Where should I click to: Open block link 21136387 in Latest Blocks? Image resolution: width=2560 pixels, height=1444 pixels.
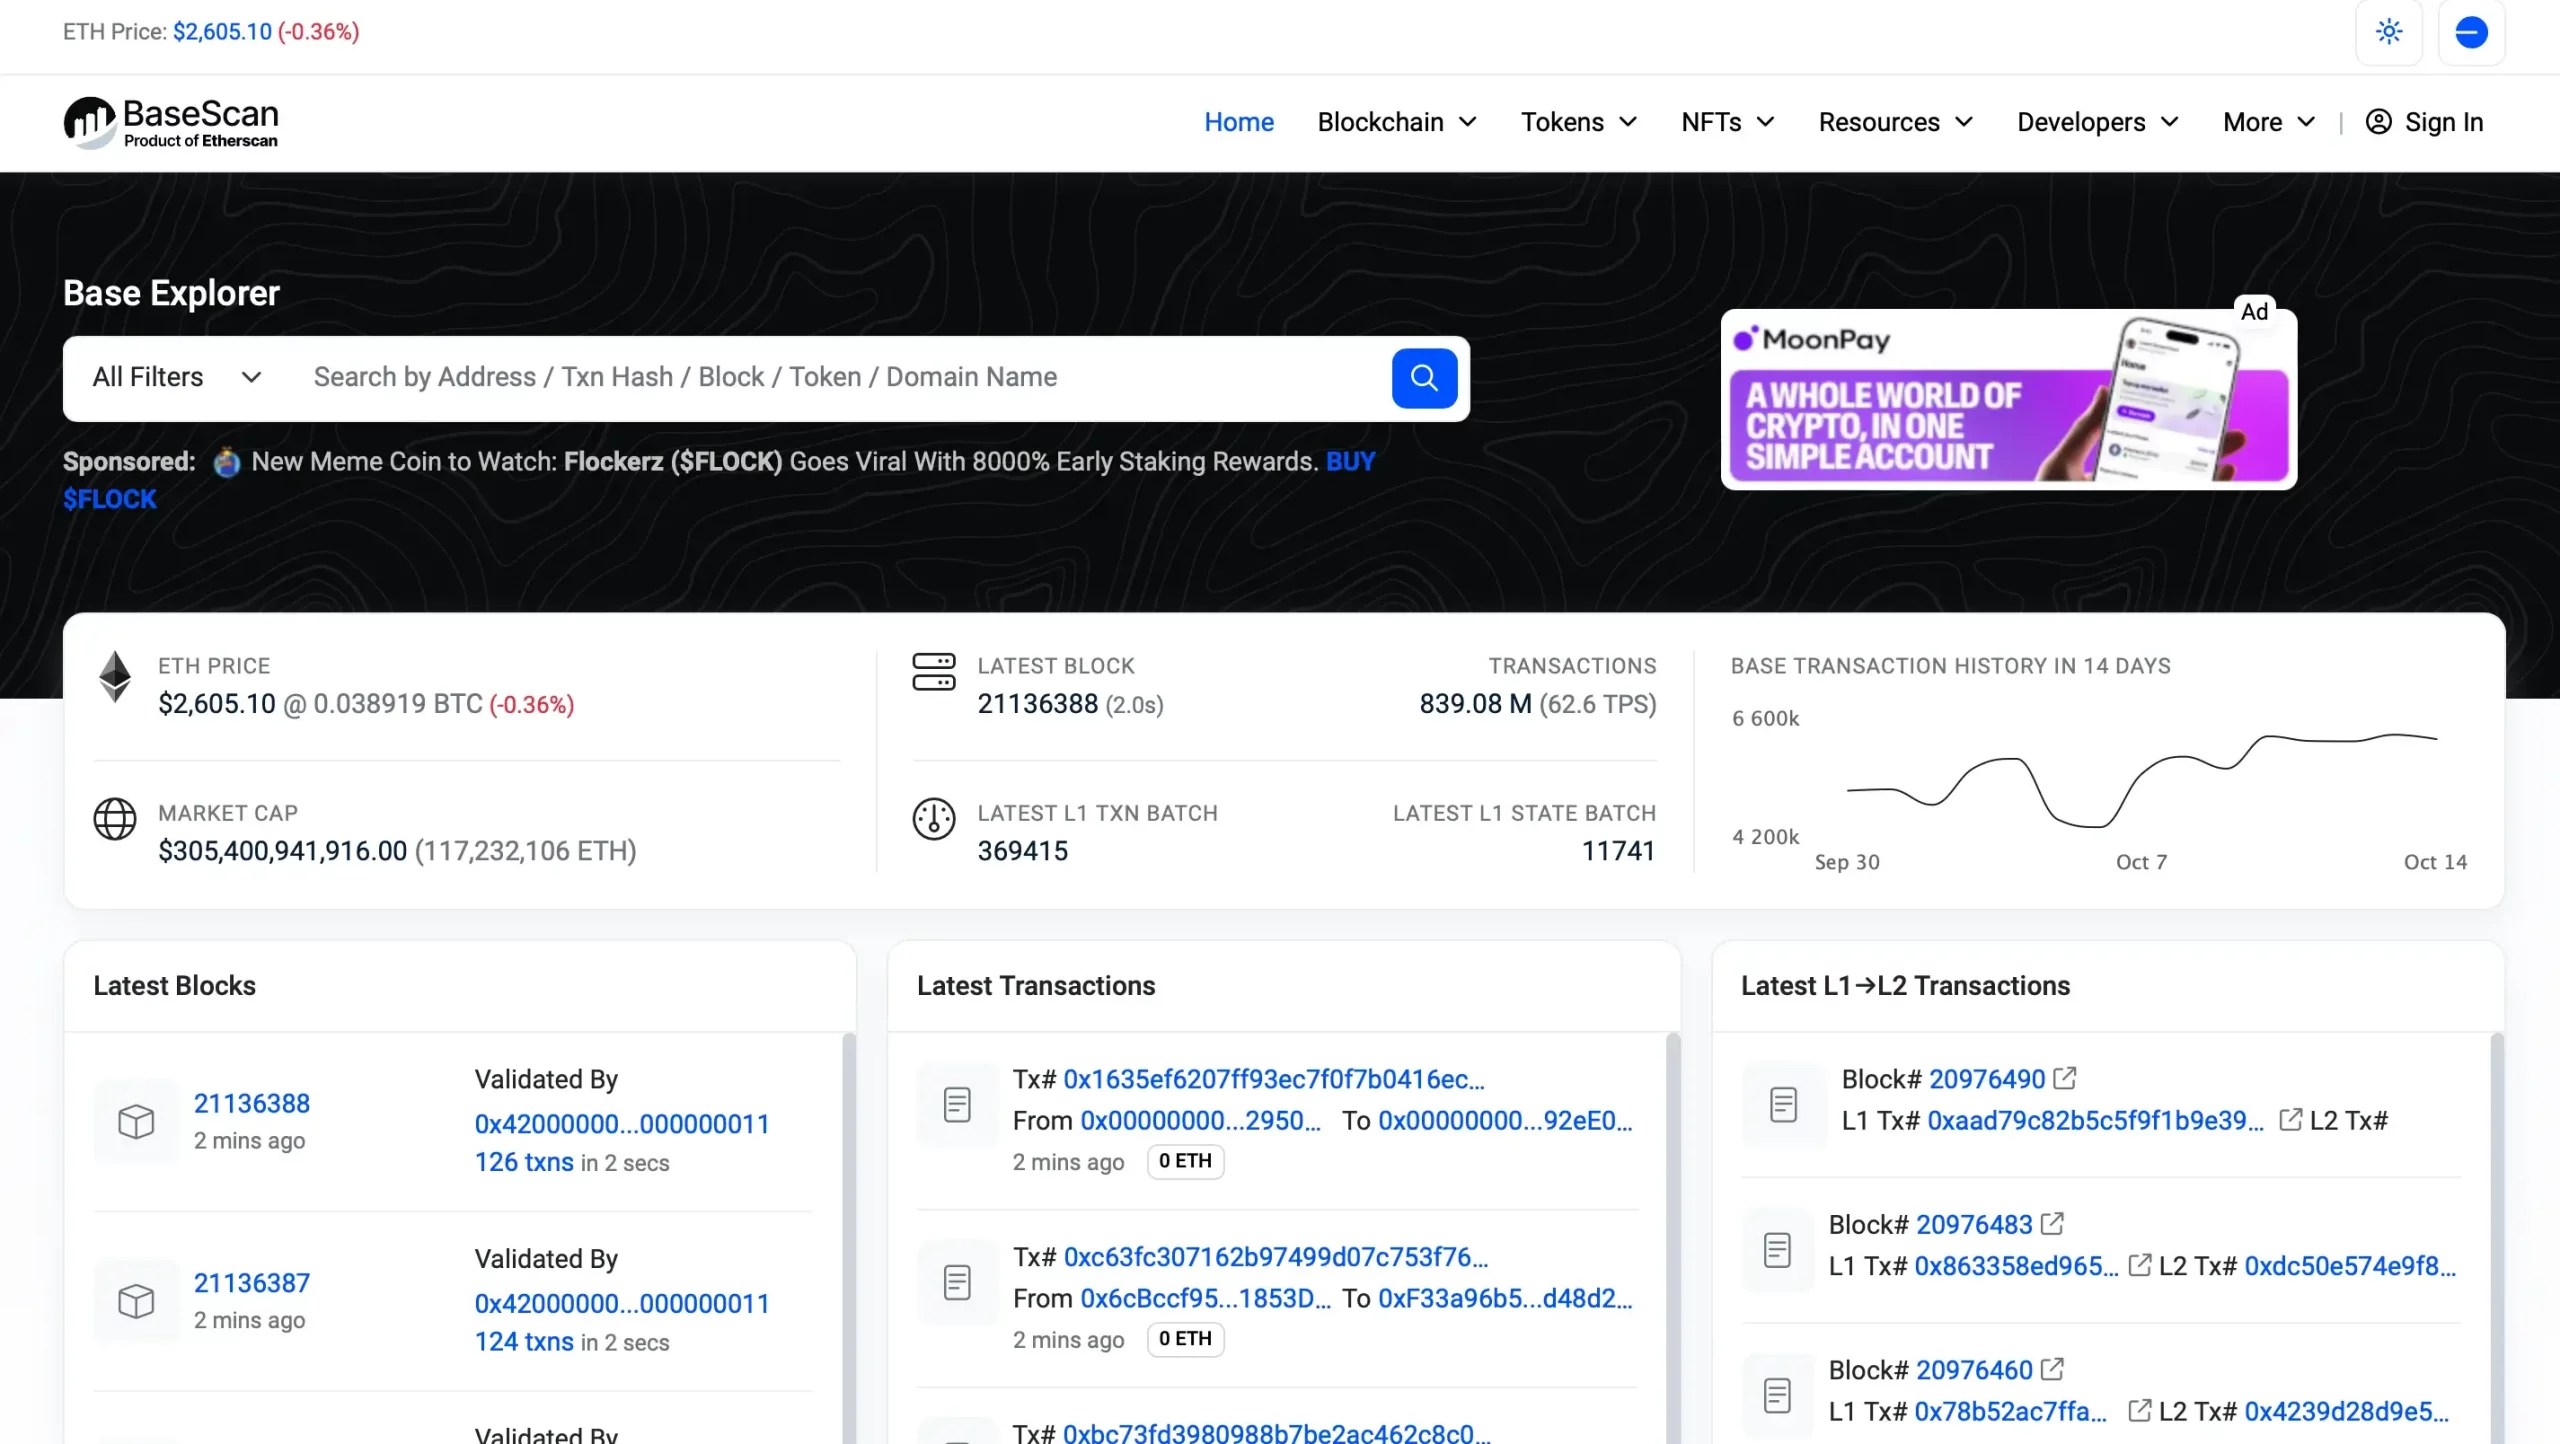pos(251,1283)
